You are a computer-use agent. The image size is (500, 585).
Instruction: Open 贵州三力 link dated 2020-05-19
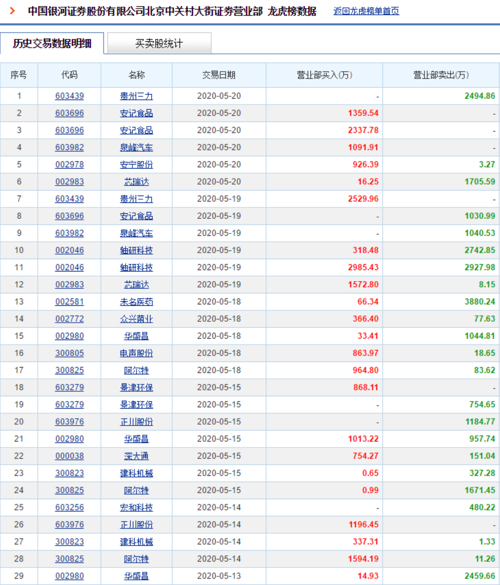tap(136, 199)
